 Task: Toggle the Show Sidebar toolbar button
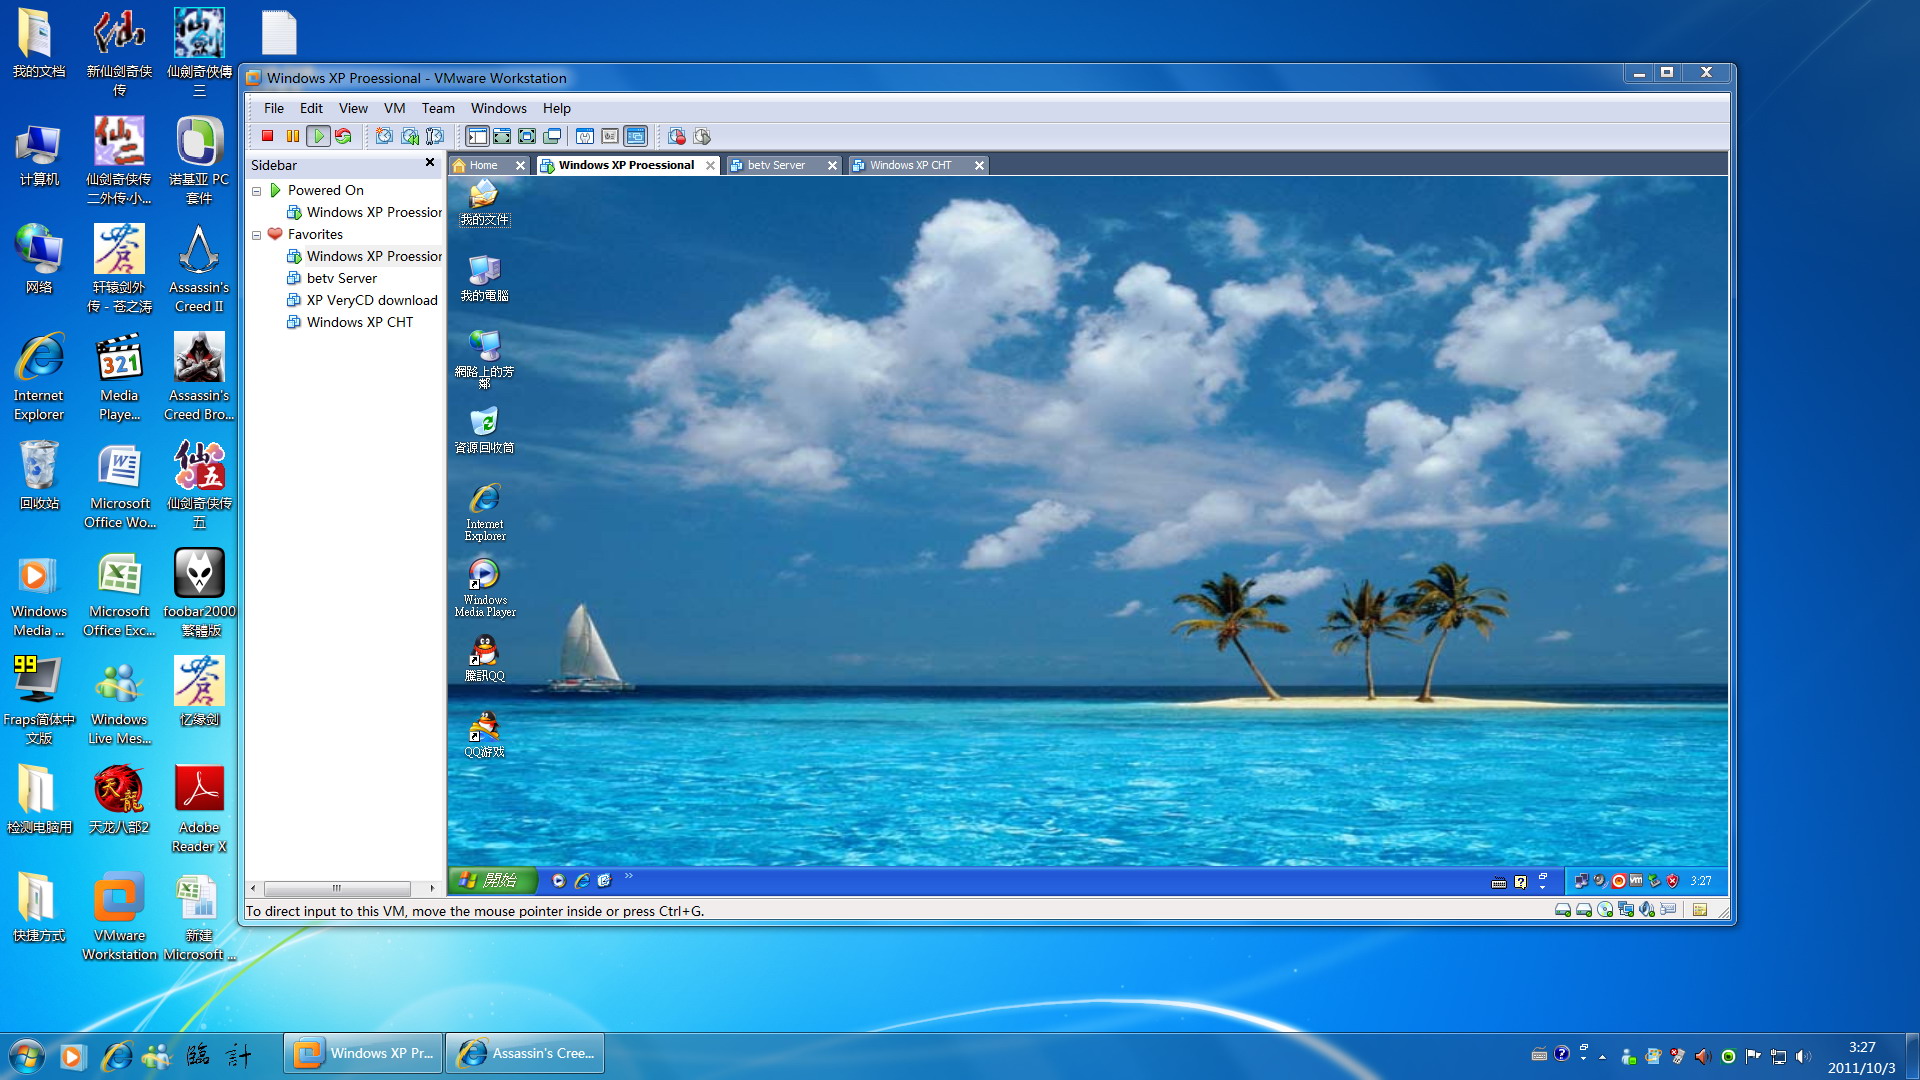click(x=477, y=136)
